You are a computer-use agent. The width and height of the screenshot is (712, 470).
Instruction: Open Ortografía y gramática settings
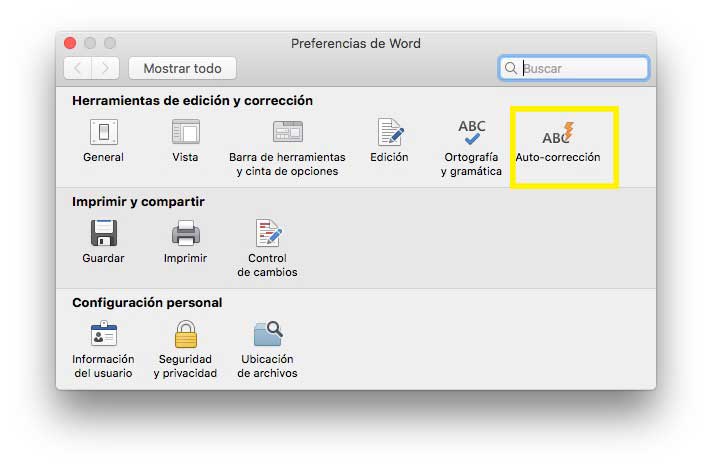(471, 148)
